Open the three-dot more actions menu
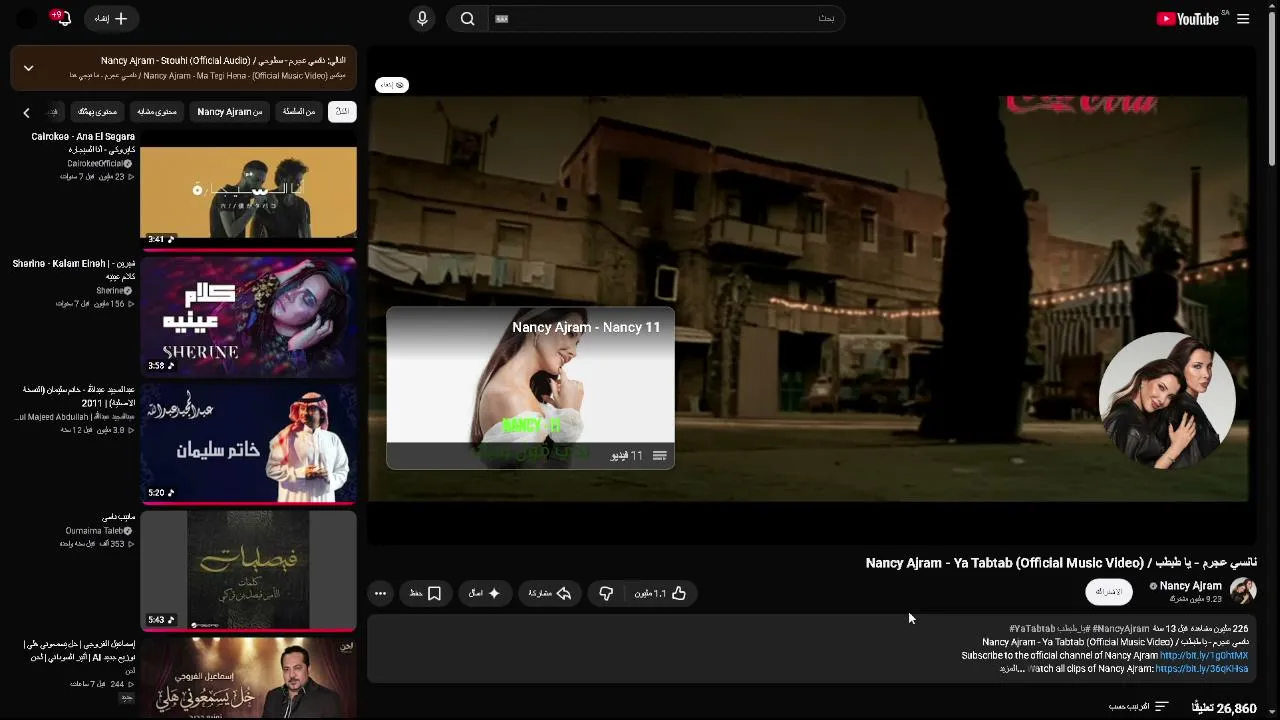The image size is (1280, 720). point(380,593)
